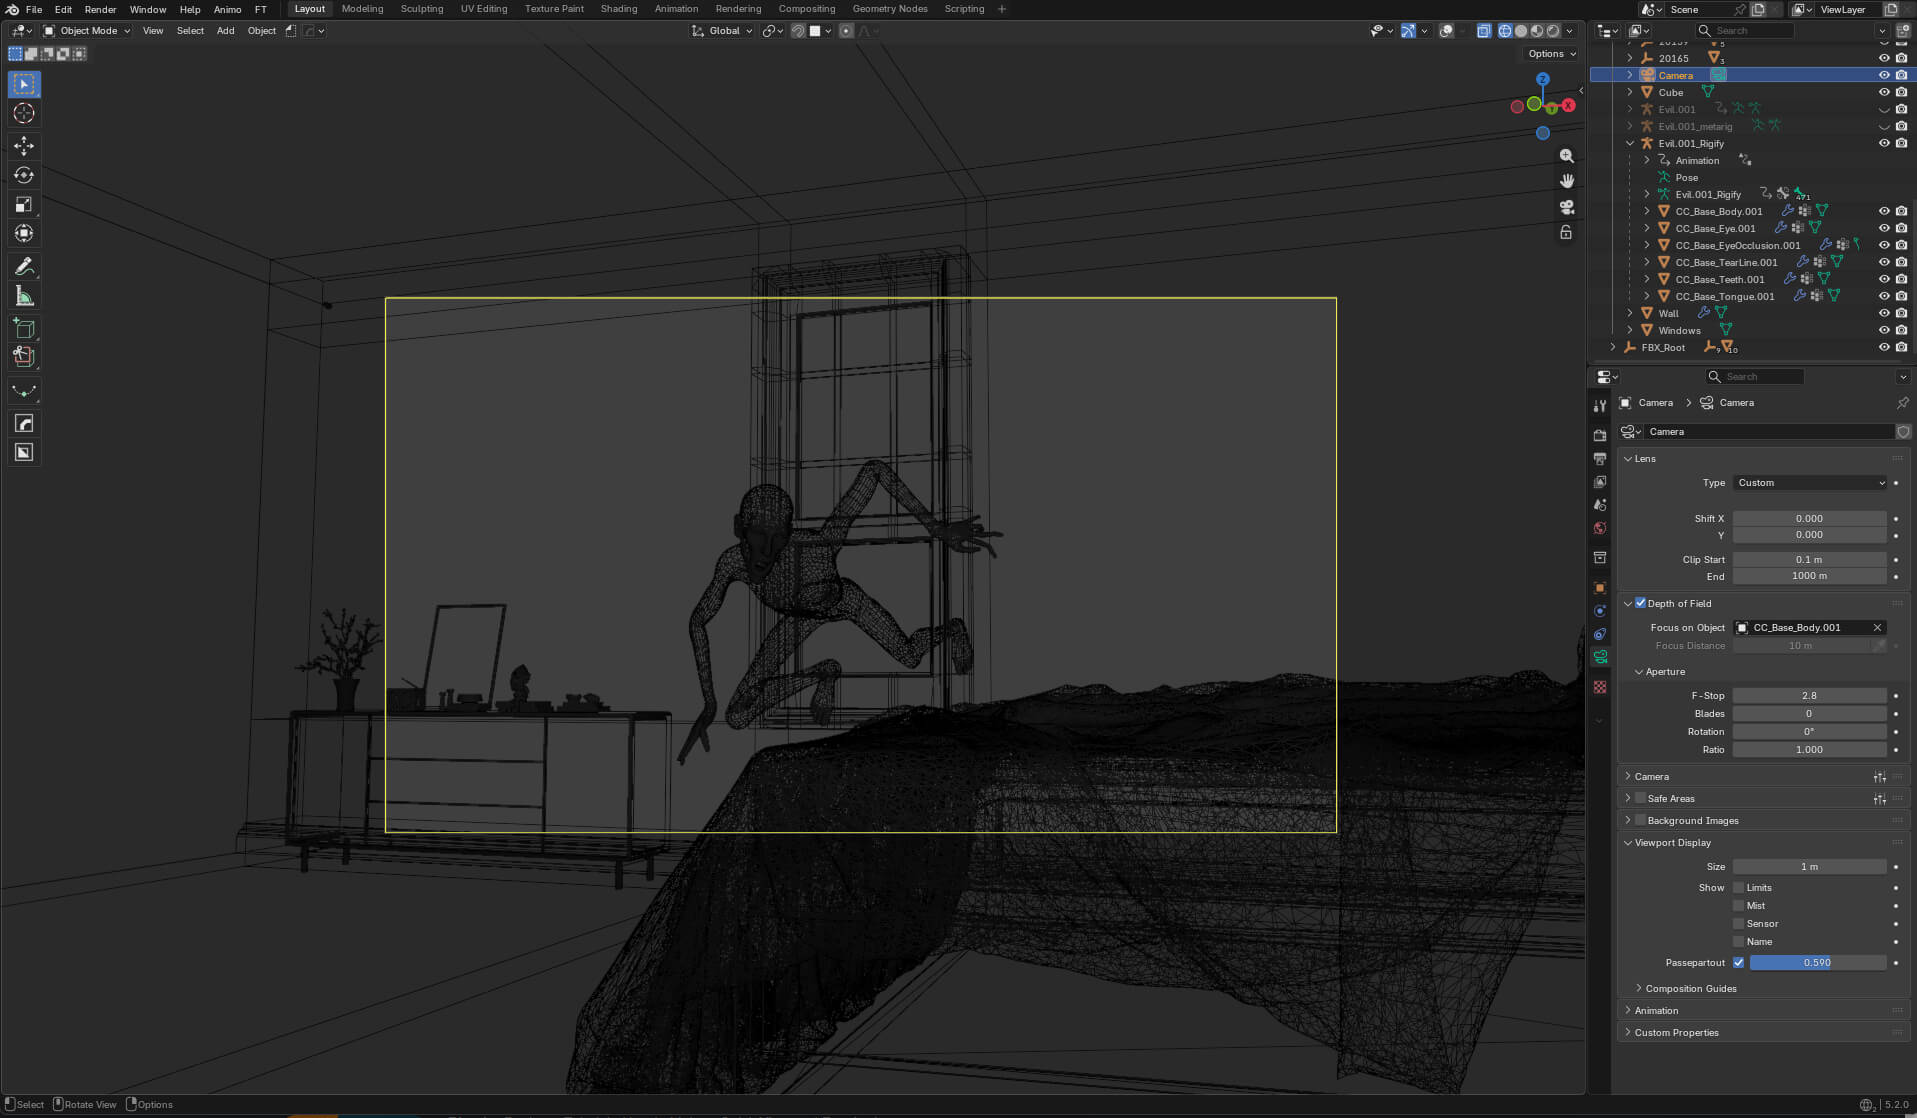Image resolution: width=1917 pixels, height=1118 pixels.
Task: Activate the Move tool
Action: pos(24,146)
